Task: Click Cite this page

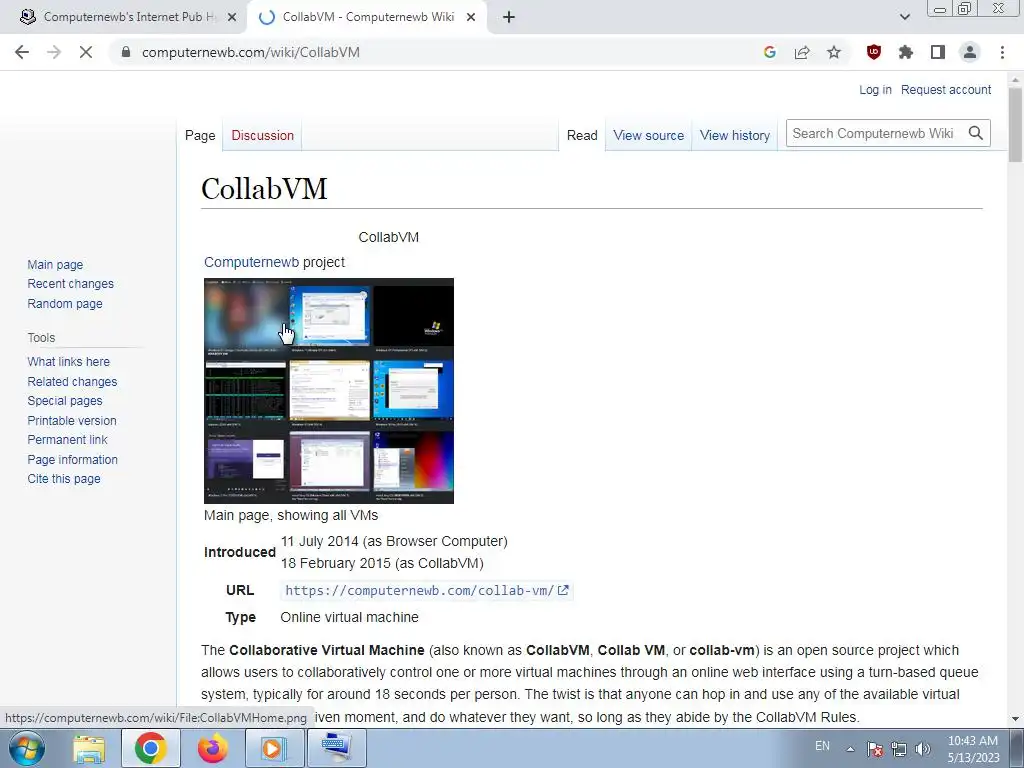Action: pyautogui.click(x=64, y=479)
